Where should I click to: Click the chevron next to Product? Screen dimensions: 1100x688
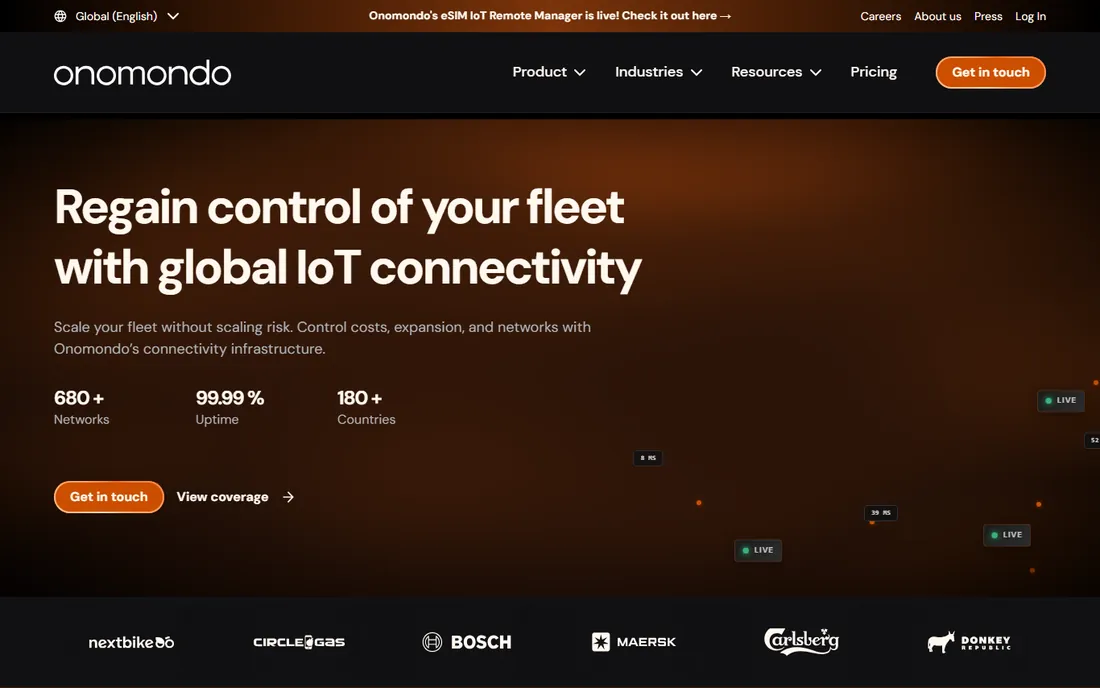(x=579, y=72)
